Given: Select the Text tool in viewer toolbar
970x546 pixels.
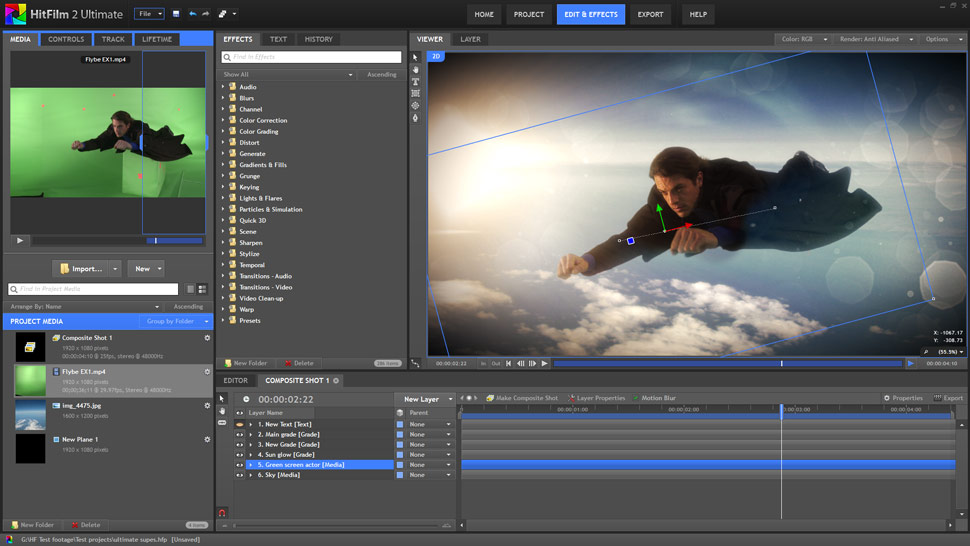Looking at the screenshot, I should click(x=416, y=82).
